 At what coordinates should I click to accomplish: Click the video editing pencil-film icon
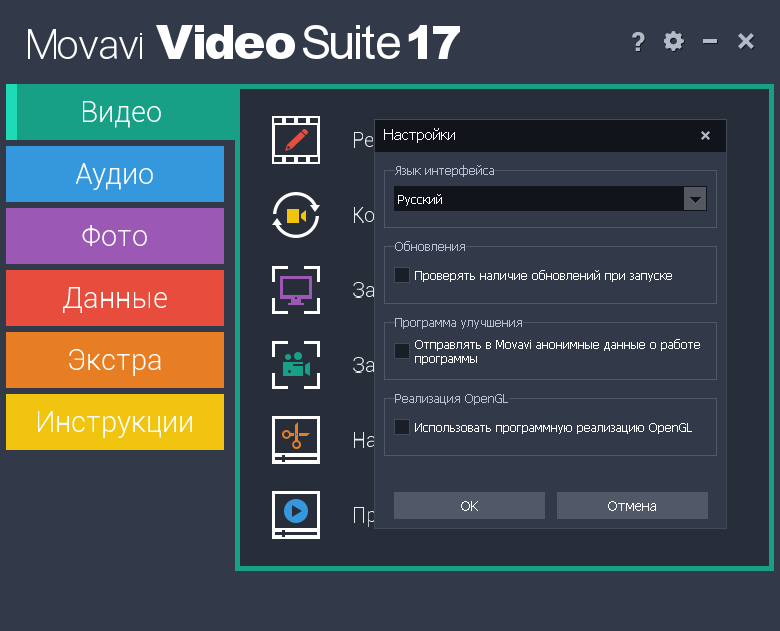click(296, 140)
